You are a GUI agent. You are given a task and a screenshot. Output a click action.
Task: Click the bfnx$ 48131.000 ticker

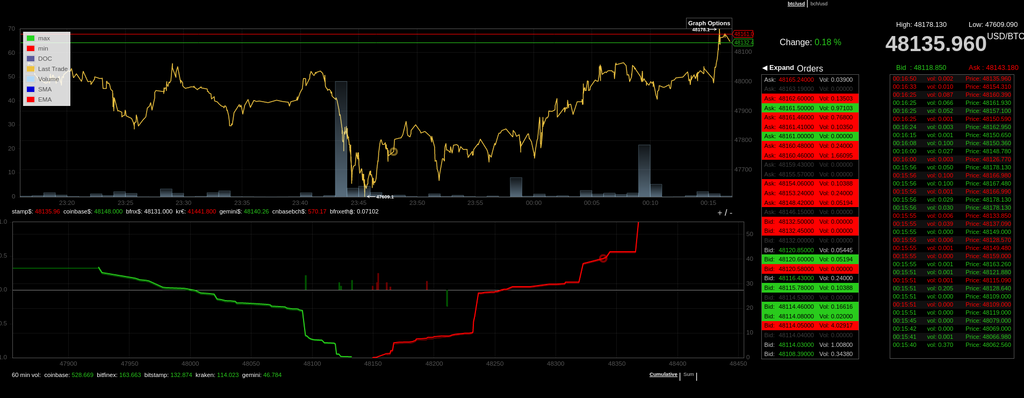[x=150, y=212]
